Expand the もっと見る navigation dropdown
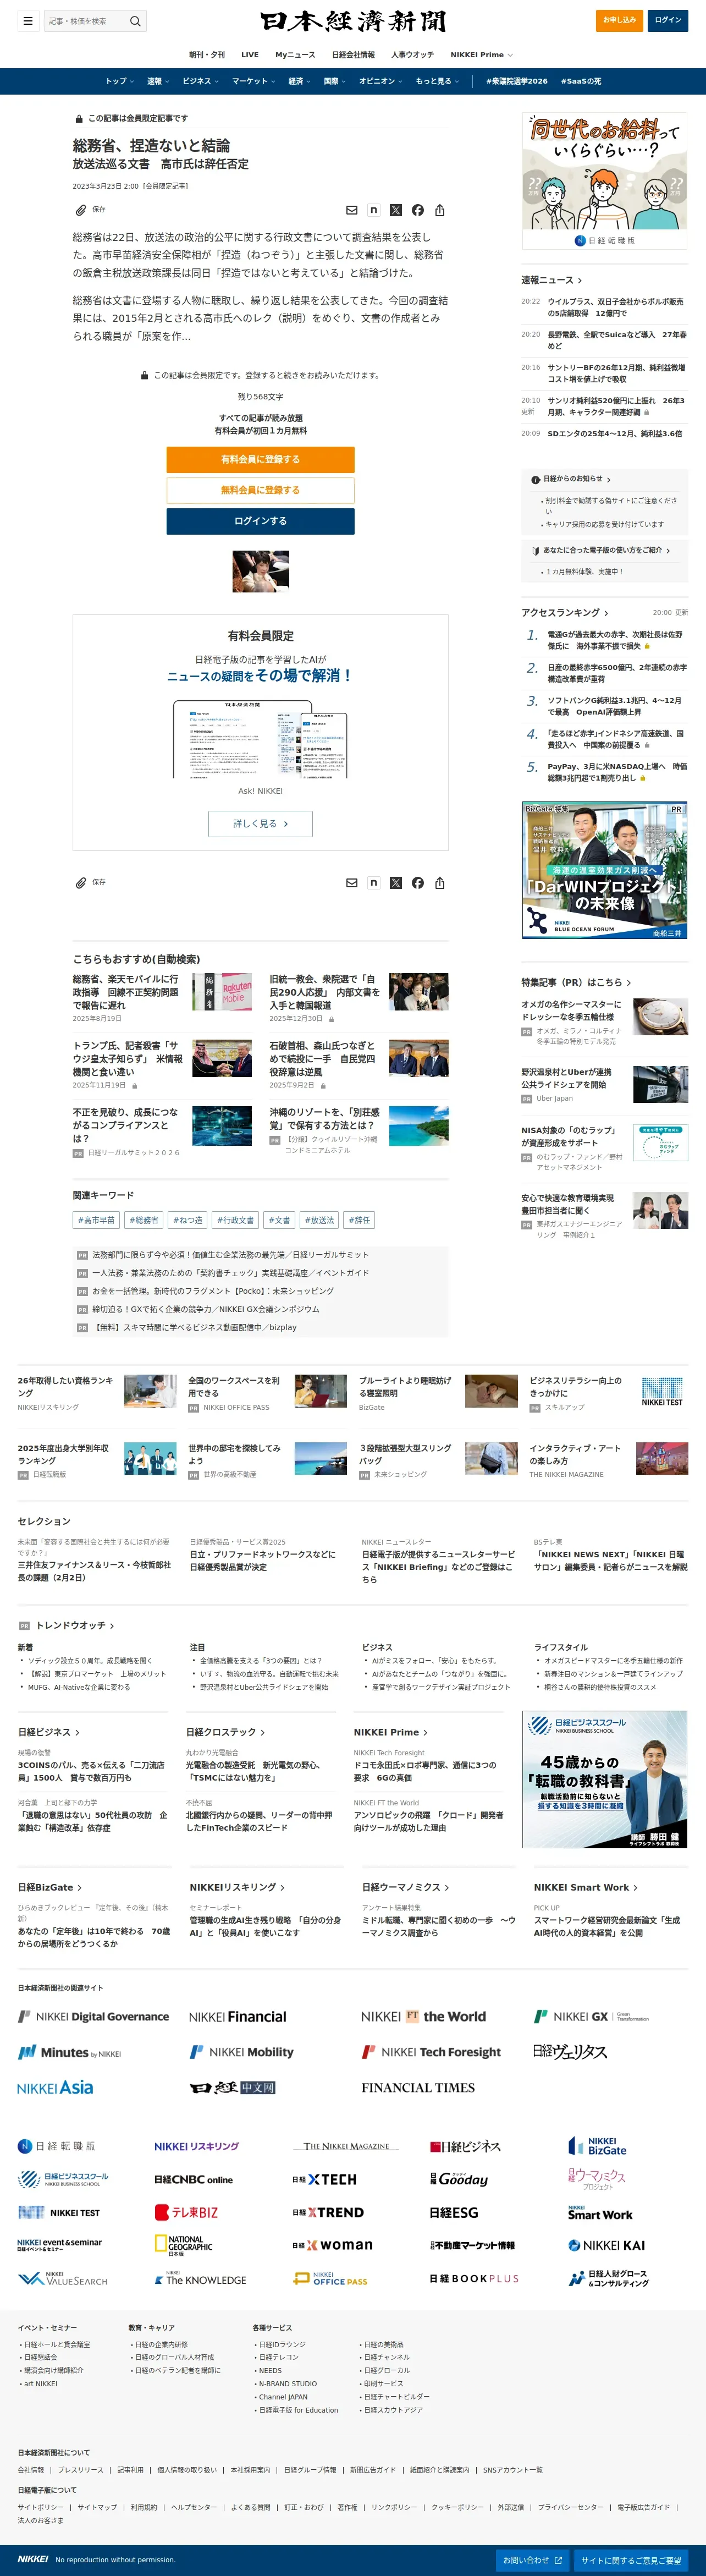 tap(437, 81)
